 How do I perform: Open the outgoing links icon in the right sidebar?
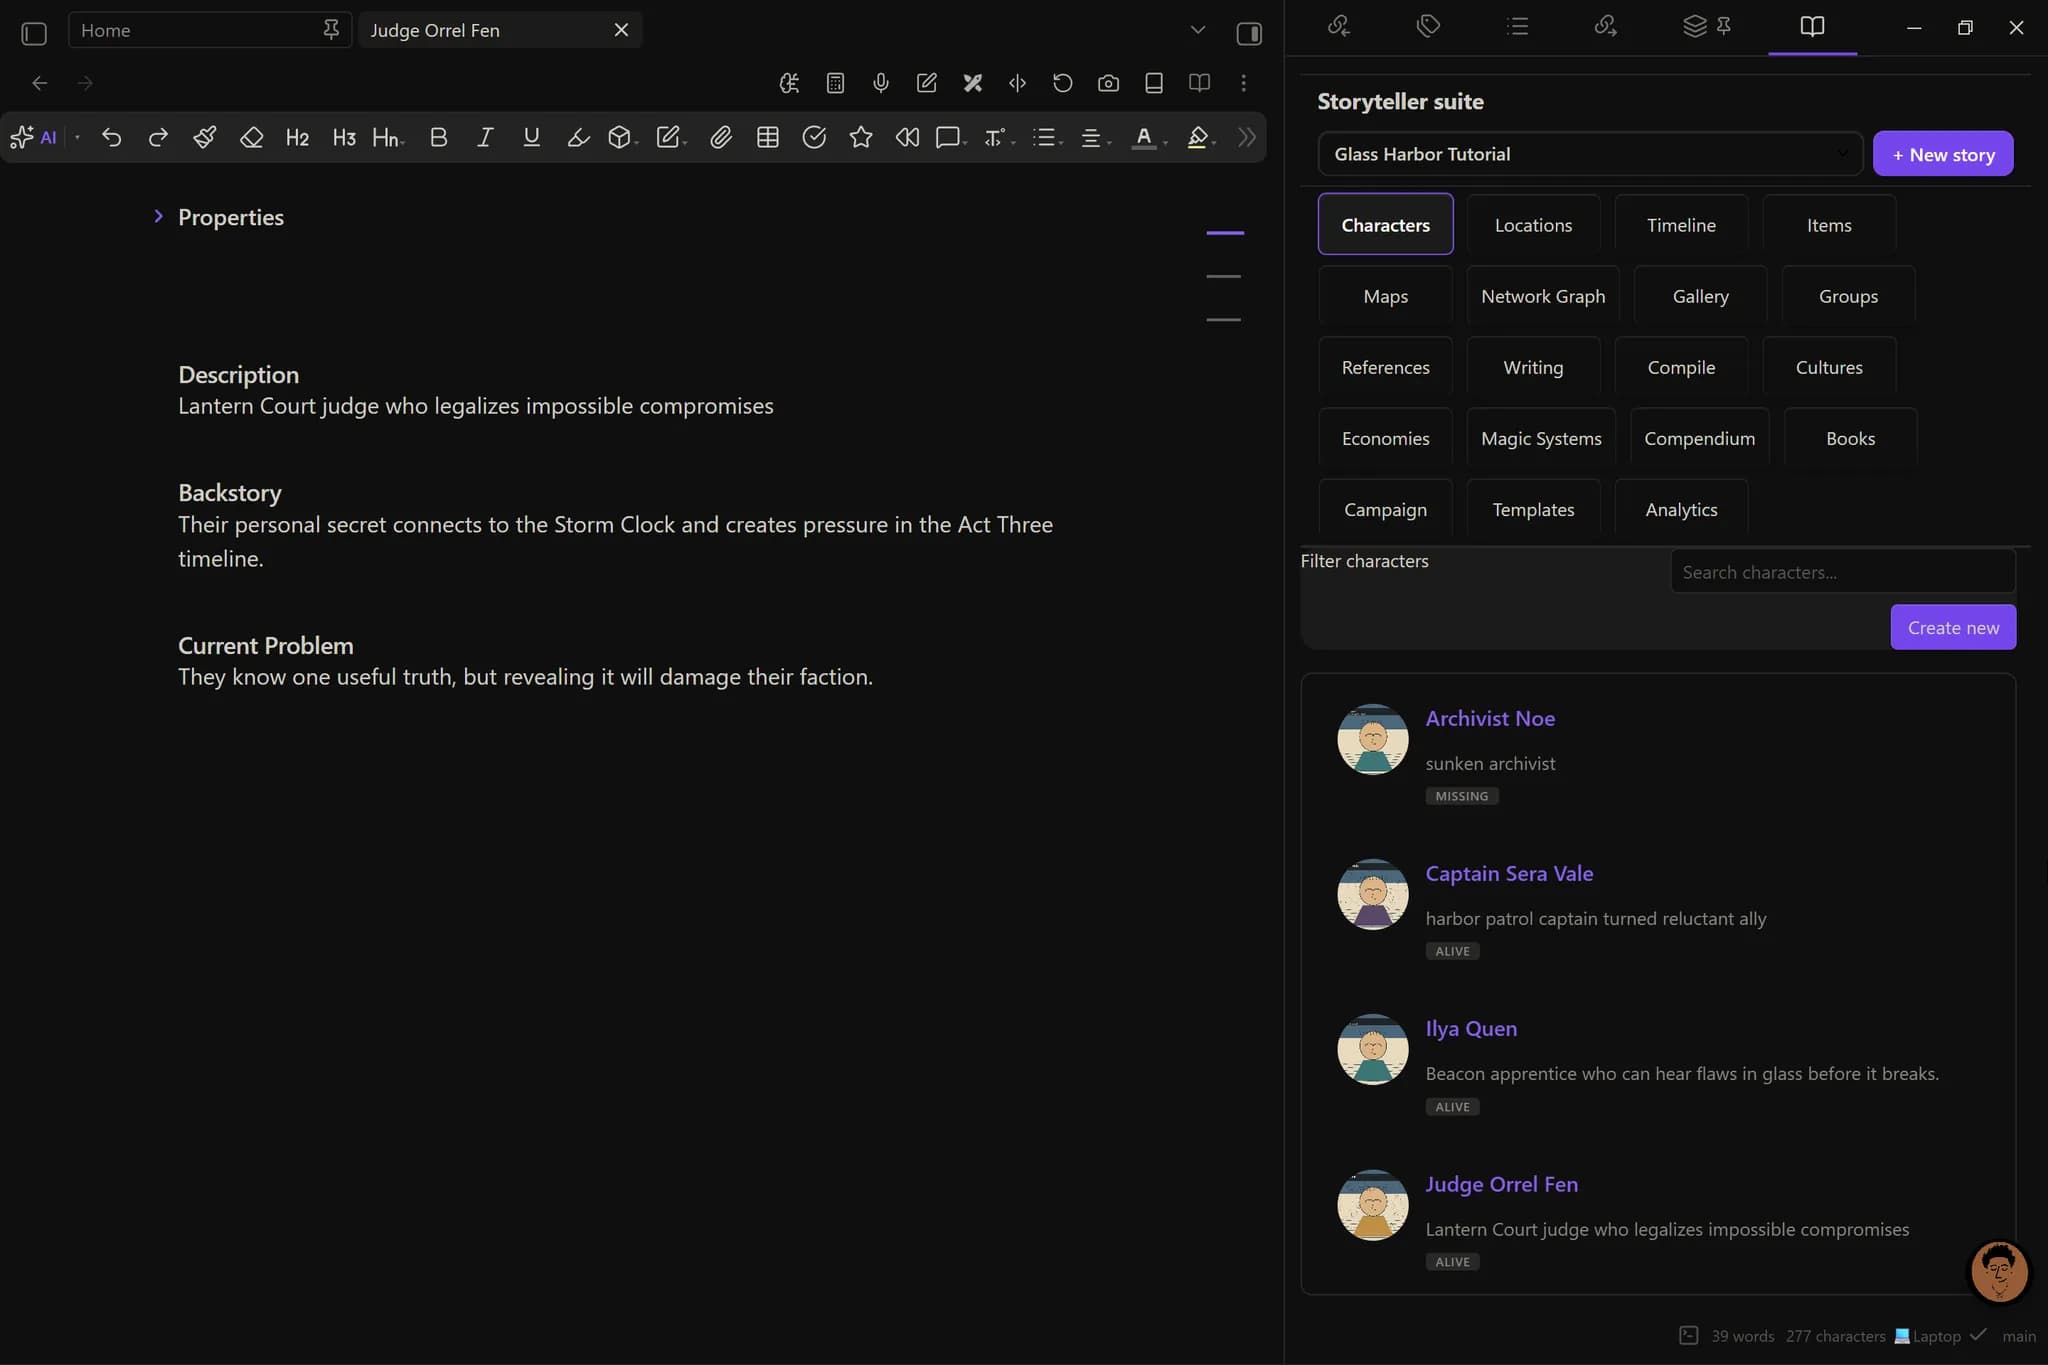[1605, 26]
